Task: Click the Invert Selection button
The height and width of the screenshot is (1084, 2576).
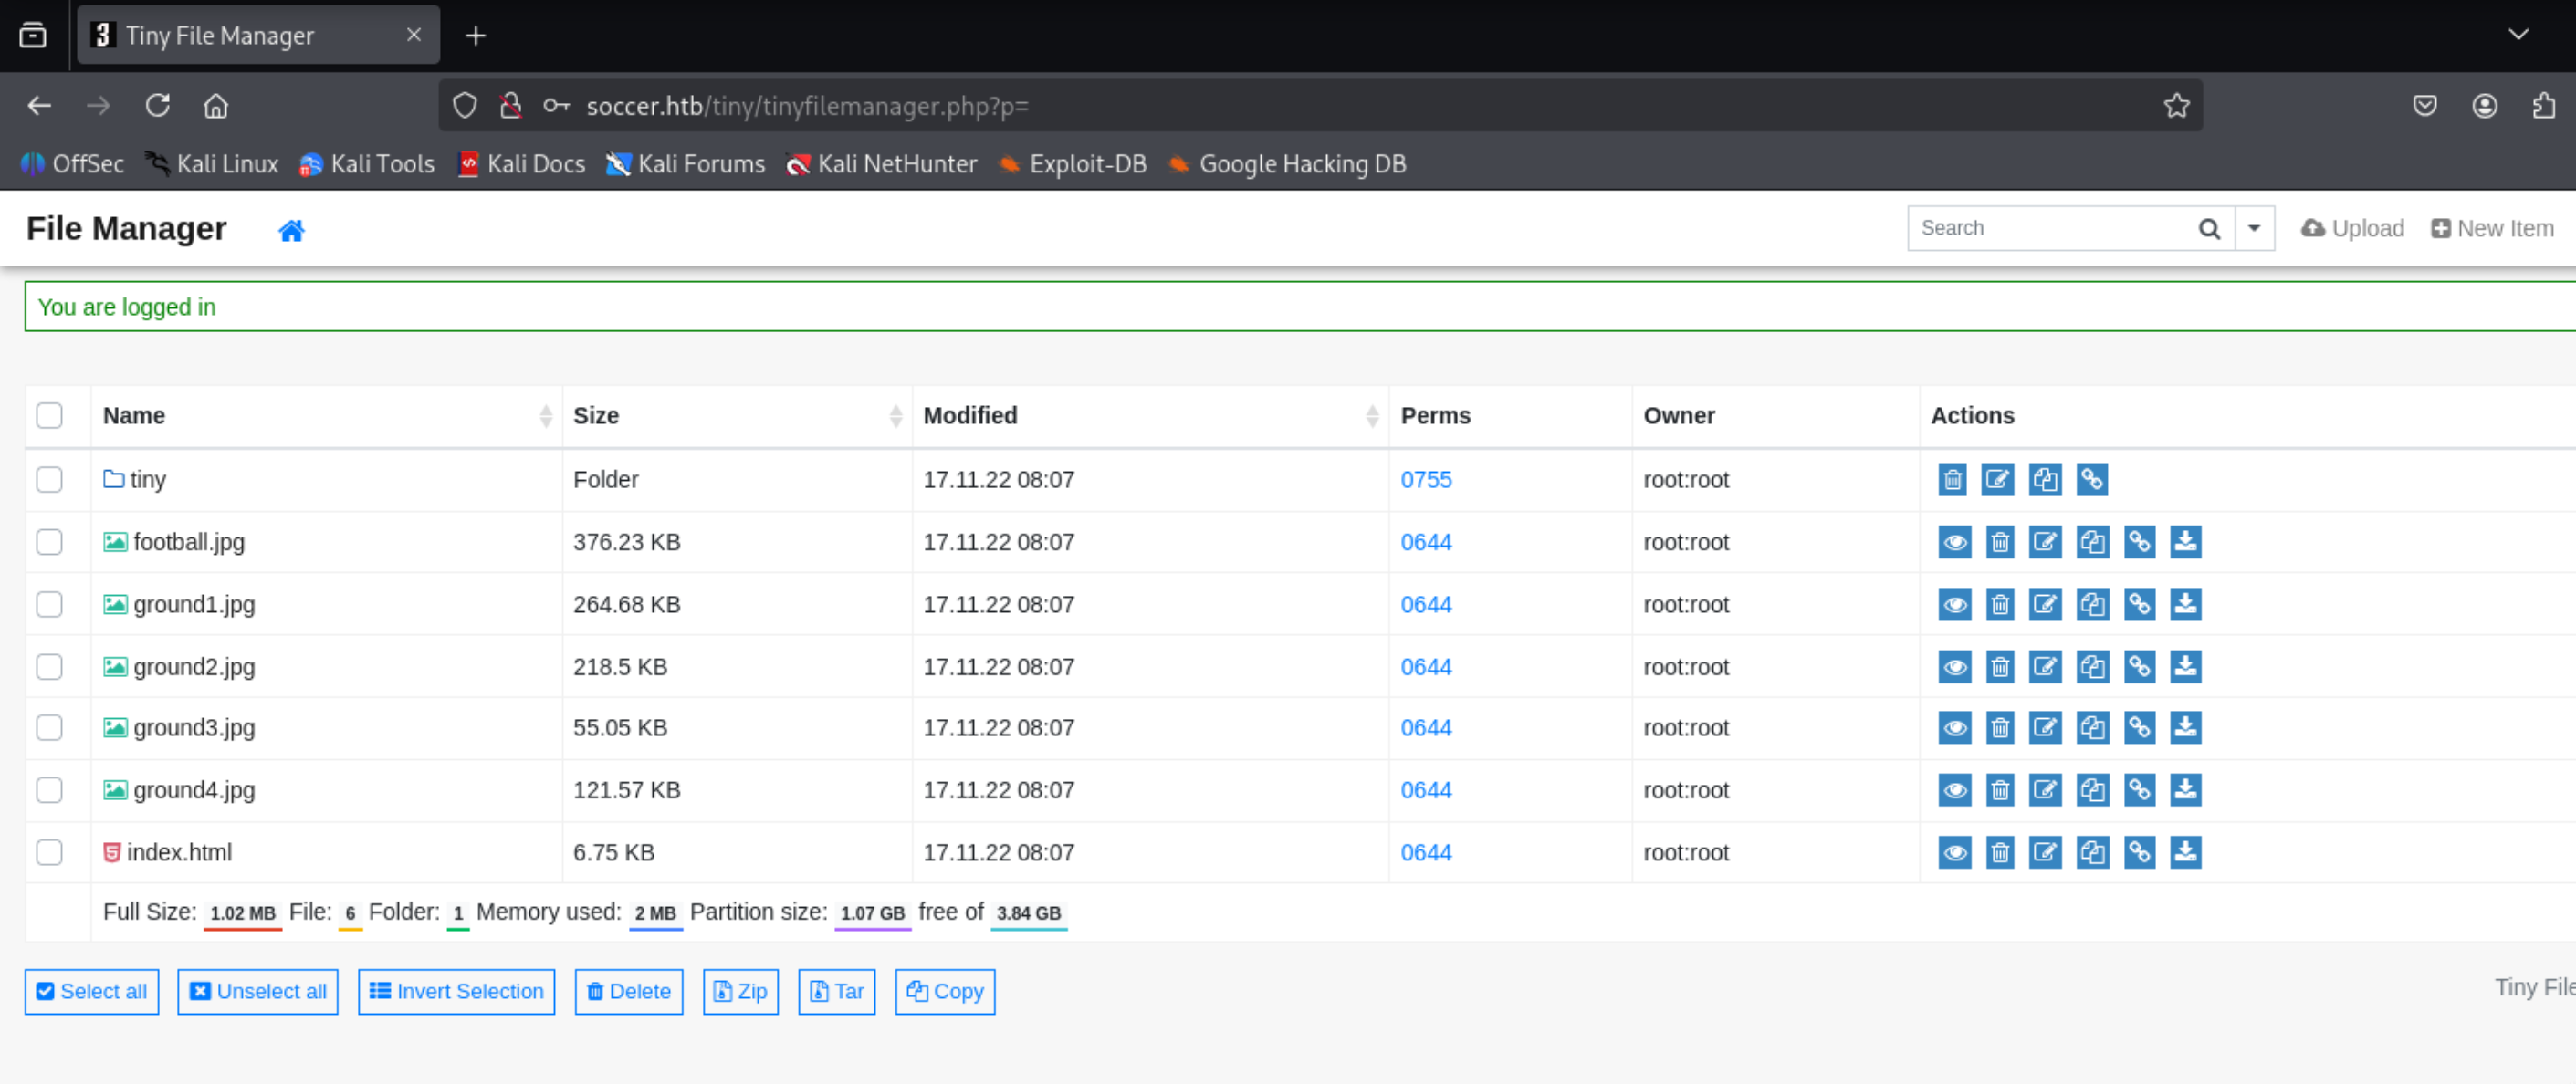Action: coord(456,991)
